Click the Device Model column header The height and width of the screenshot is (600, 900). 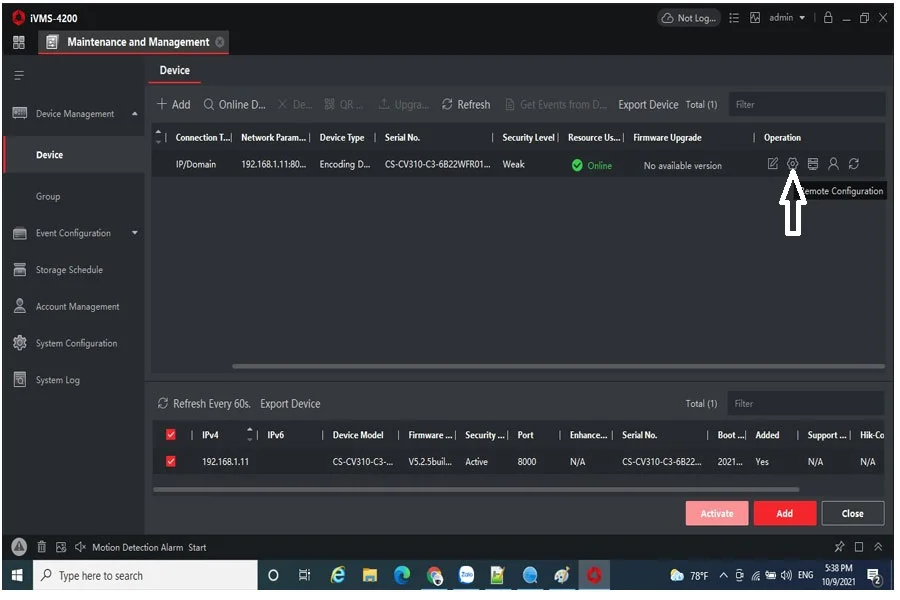pos(358,435)
